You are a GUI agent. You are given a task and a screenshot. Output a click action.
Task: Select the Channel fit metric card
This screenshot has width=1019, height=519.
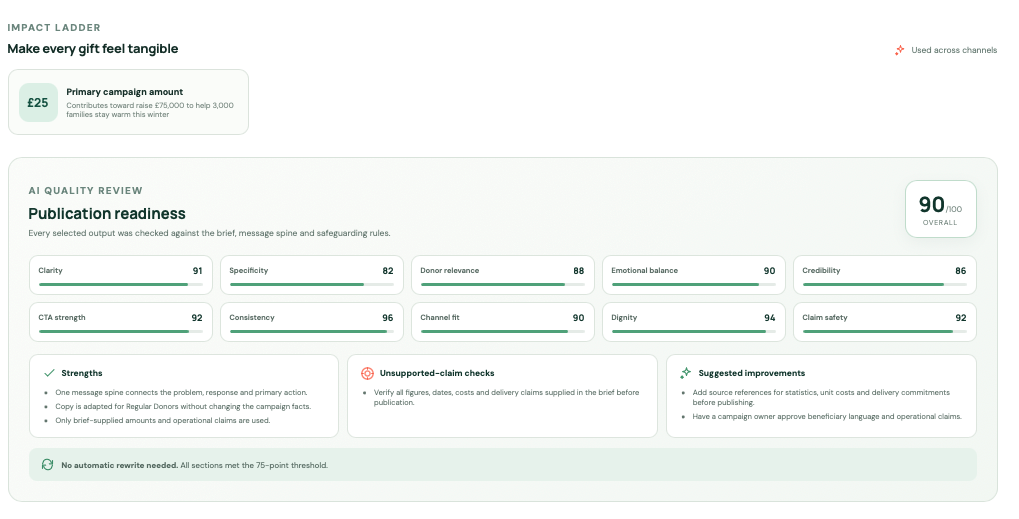click(x=502, y=322)
